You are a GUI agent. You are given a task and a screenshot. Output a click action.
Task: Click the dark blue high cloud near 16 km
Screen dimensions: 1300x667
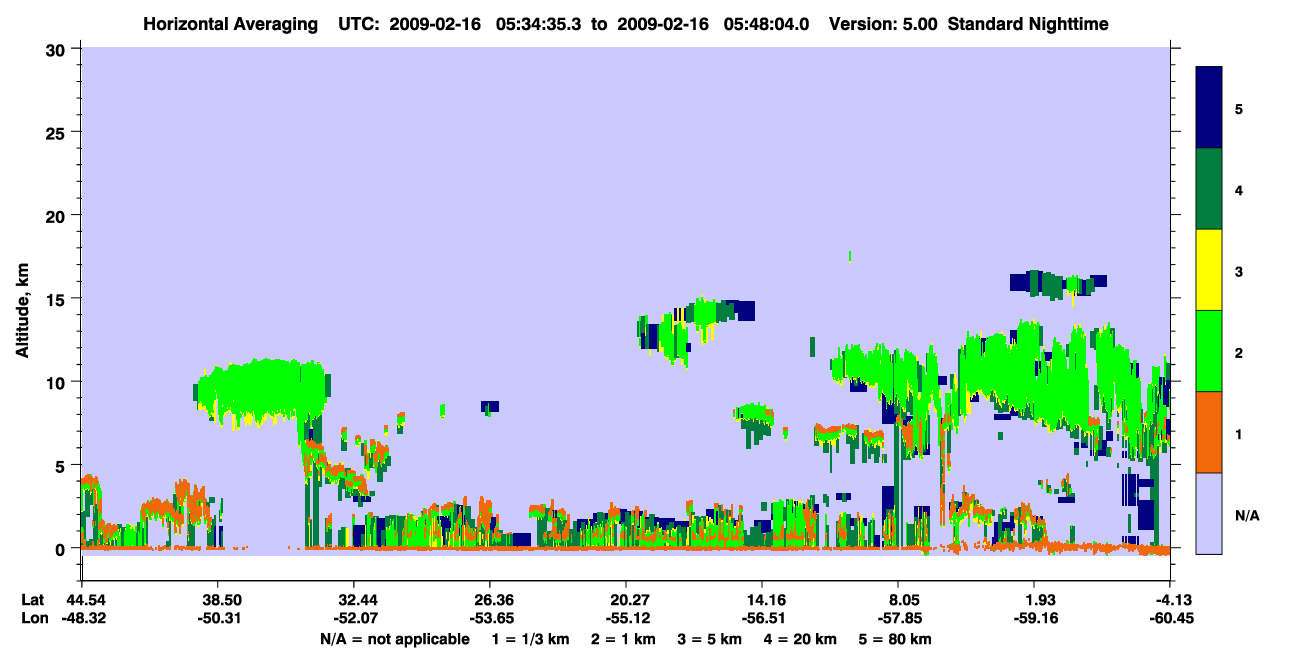1058,284
